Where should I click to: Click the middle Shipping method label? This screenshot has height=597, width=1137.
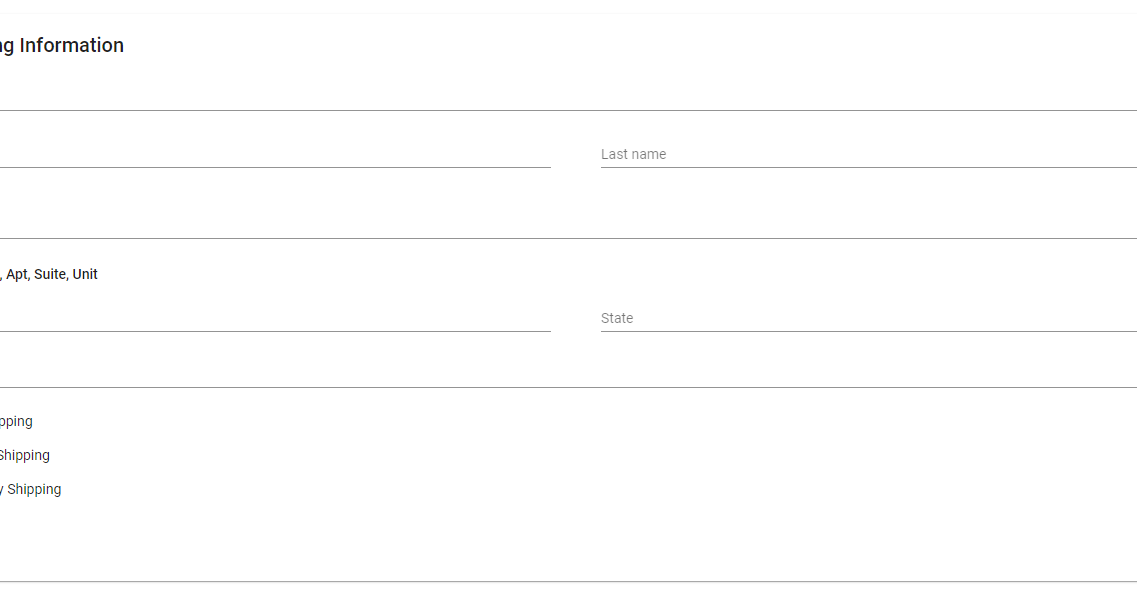[25, 455]
